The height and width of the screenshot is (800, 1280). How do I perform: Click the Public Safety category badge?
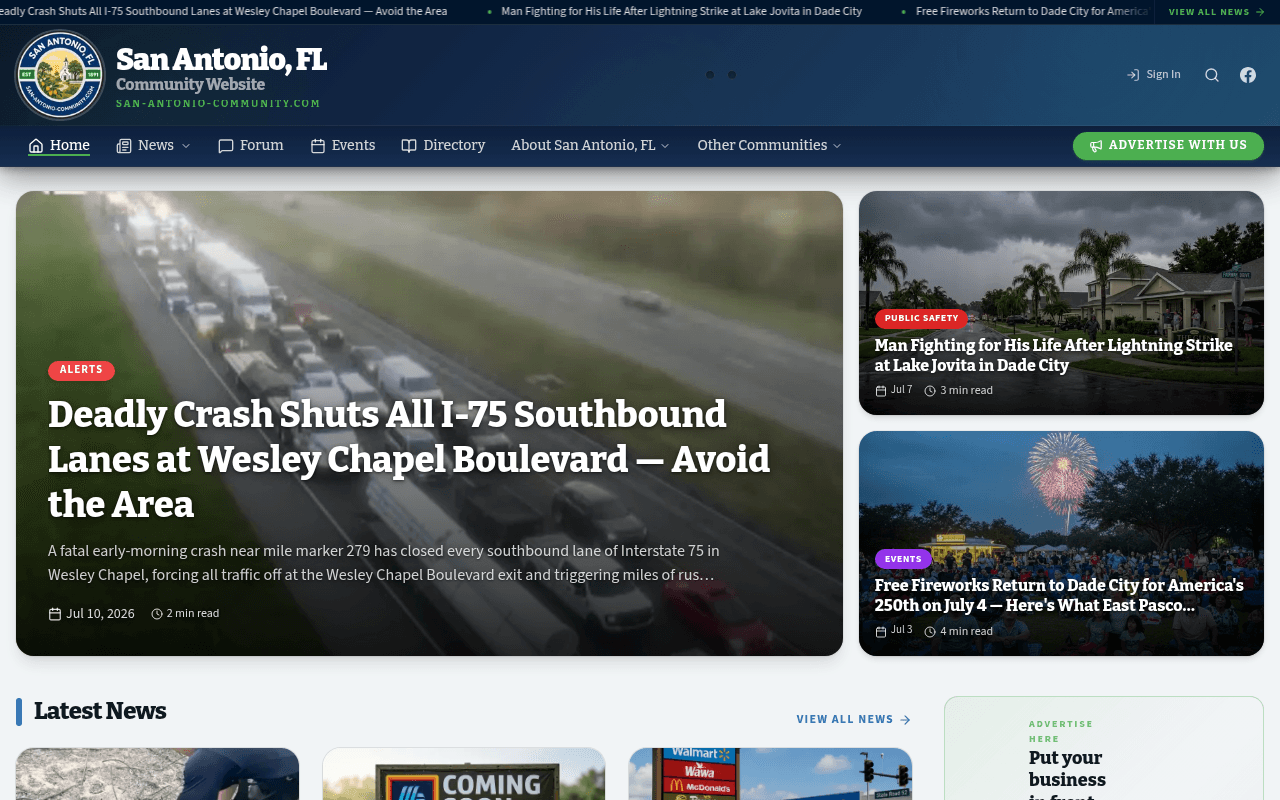921,318
